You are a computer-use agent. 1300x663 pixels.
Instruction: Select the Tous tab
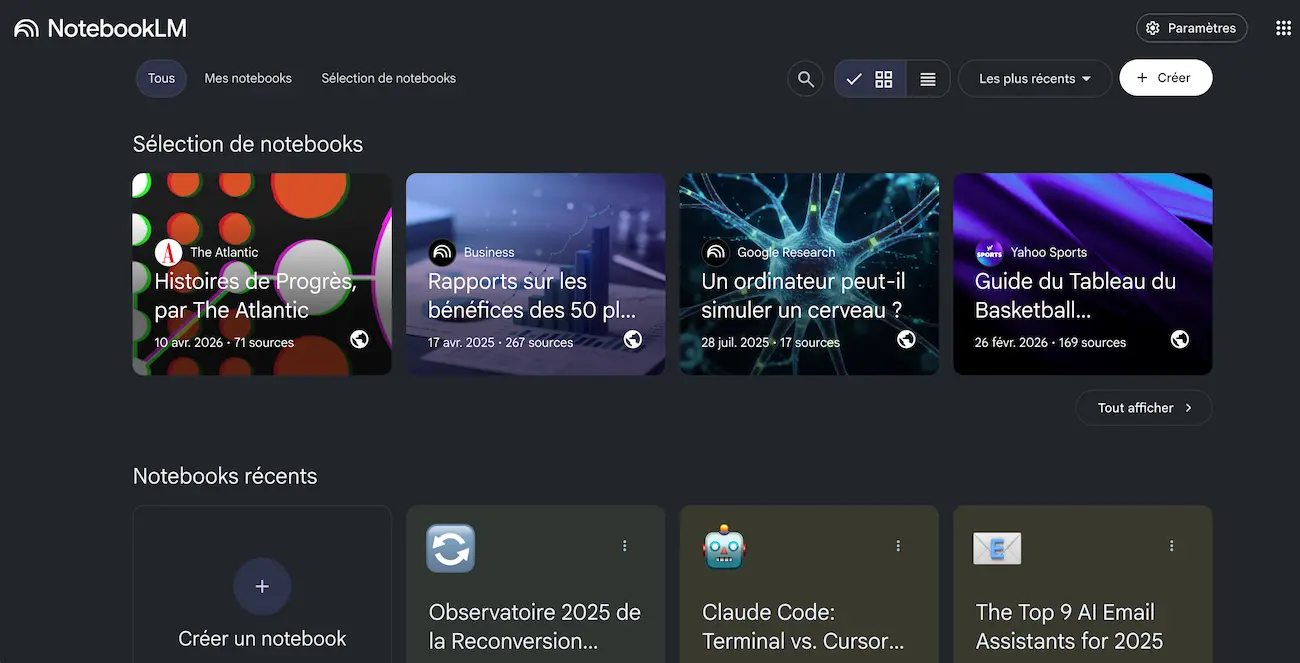point(161,78)
